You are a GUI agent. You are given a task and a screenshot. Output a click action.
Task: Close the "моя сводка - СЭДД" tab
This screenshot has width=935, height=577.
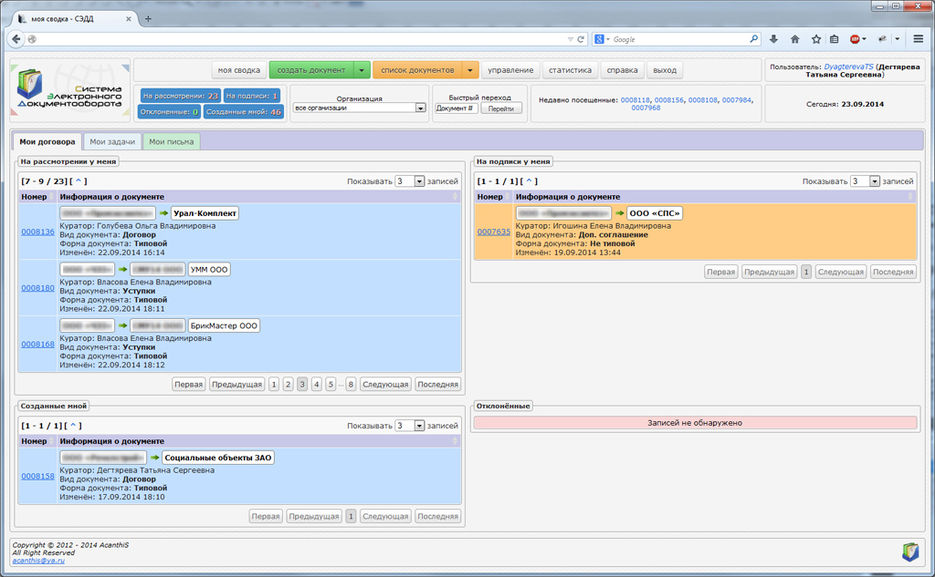coord(128,19)
